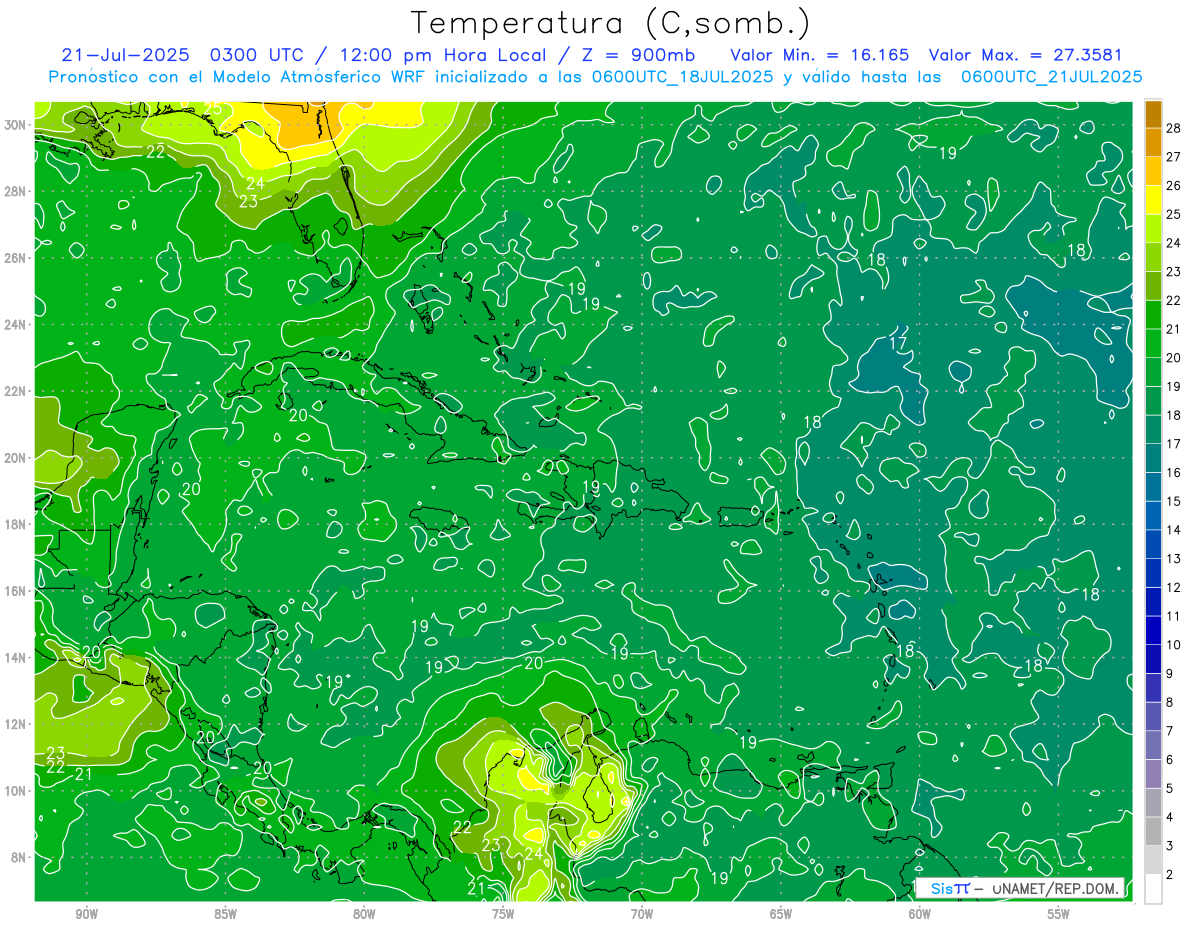Click the 75W longitude axis label
Image resolution: width=1200 pixels, height=927 pixels.
[x=503, y=914]
